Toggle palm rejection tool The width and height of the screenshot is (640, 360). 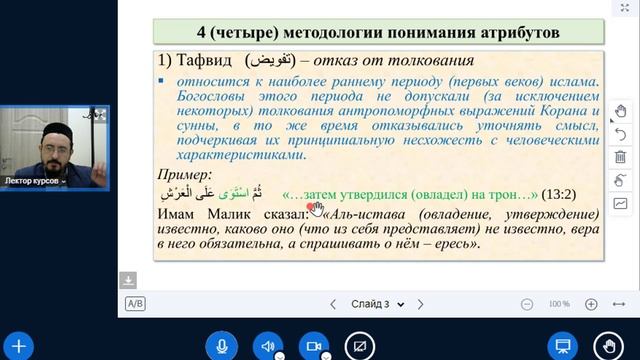(620, 180)
